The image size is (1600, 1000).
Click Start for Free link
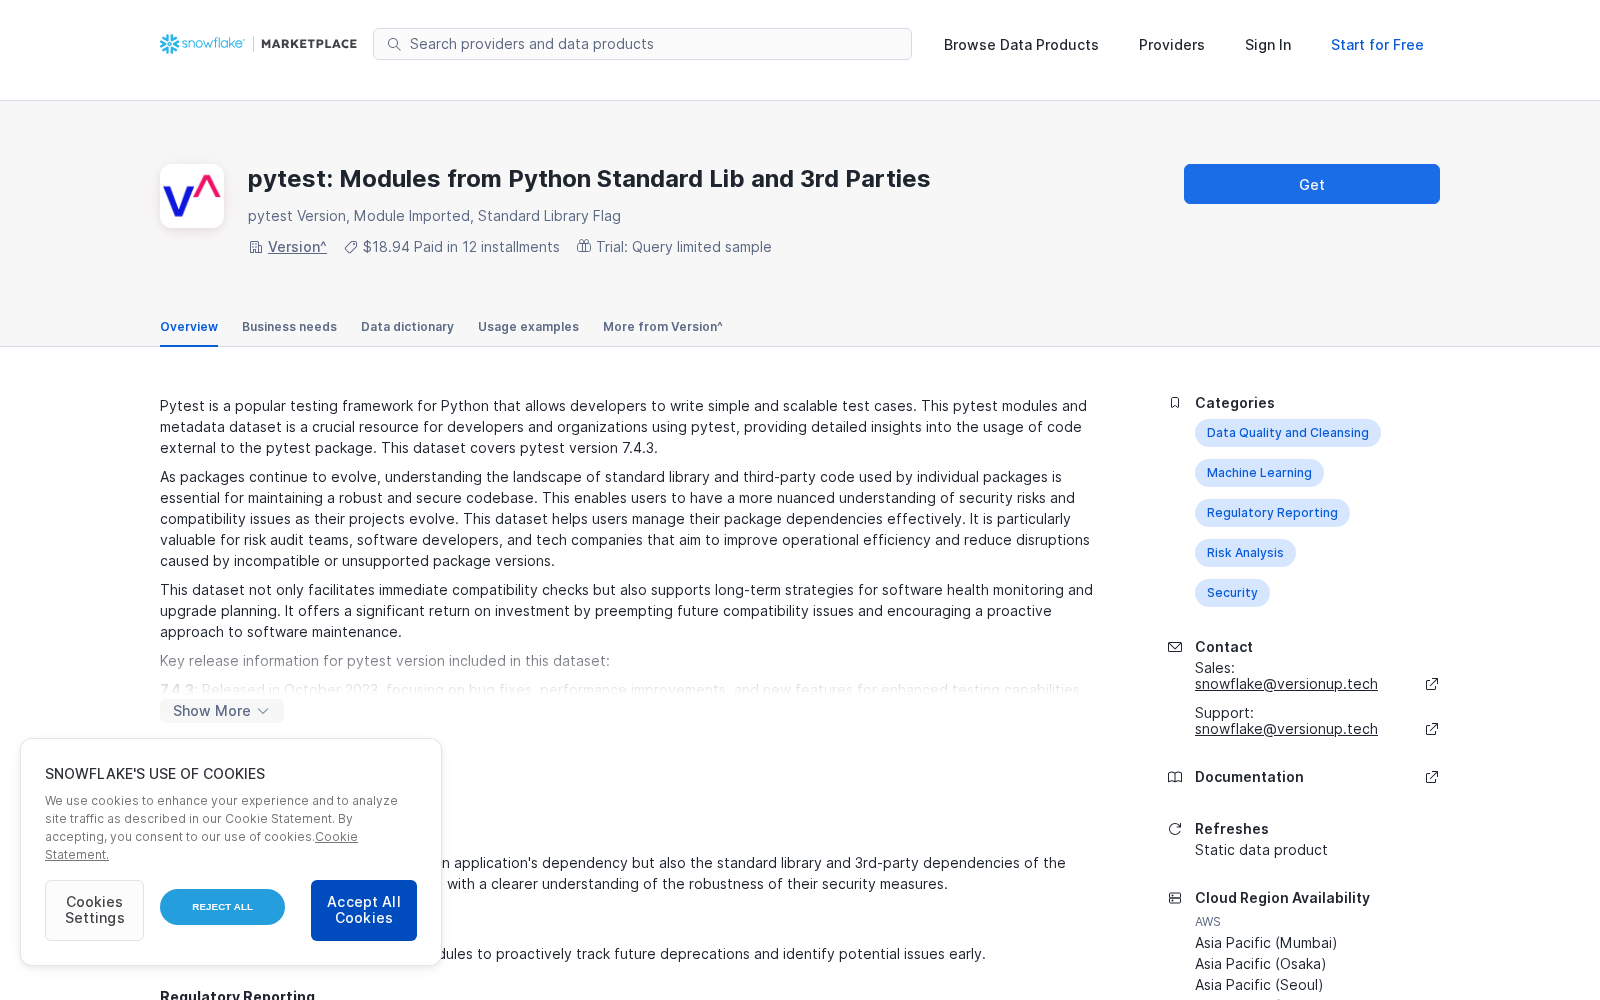(x=1377, y=45)
